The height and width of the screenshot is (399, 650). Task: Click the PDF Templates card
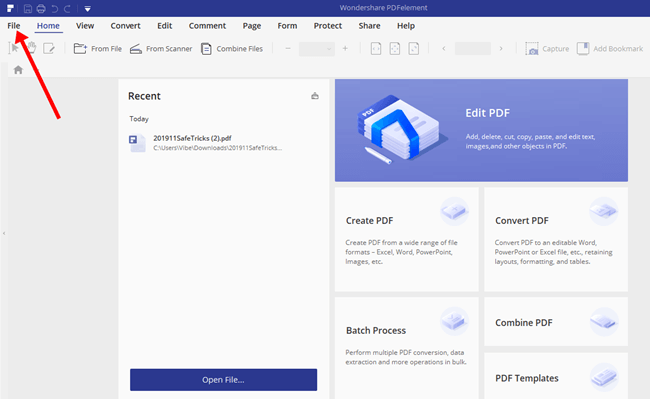pos(556,376)
